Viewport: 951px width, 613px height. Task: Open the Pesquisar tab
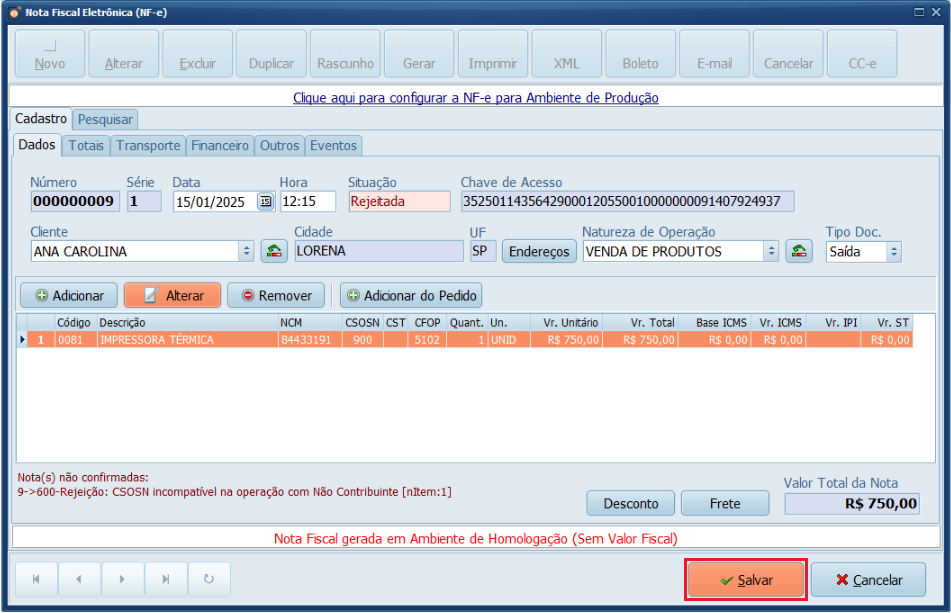[105, 119]
